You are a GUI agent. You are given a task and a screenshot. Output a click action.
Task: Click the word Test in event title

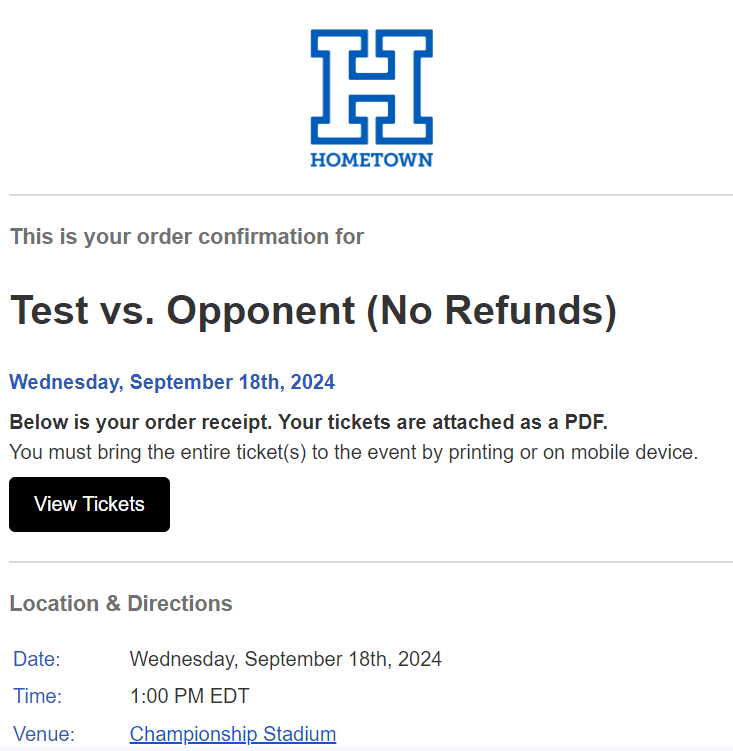[x=50, y=311]
